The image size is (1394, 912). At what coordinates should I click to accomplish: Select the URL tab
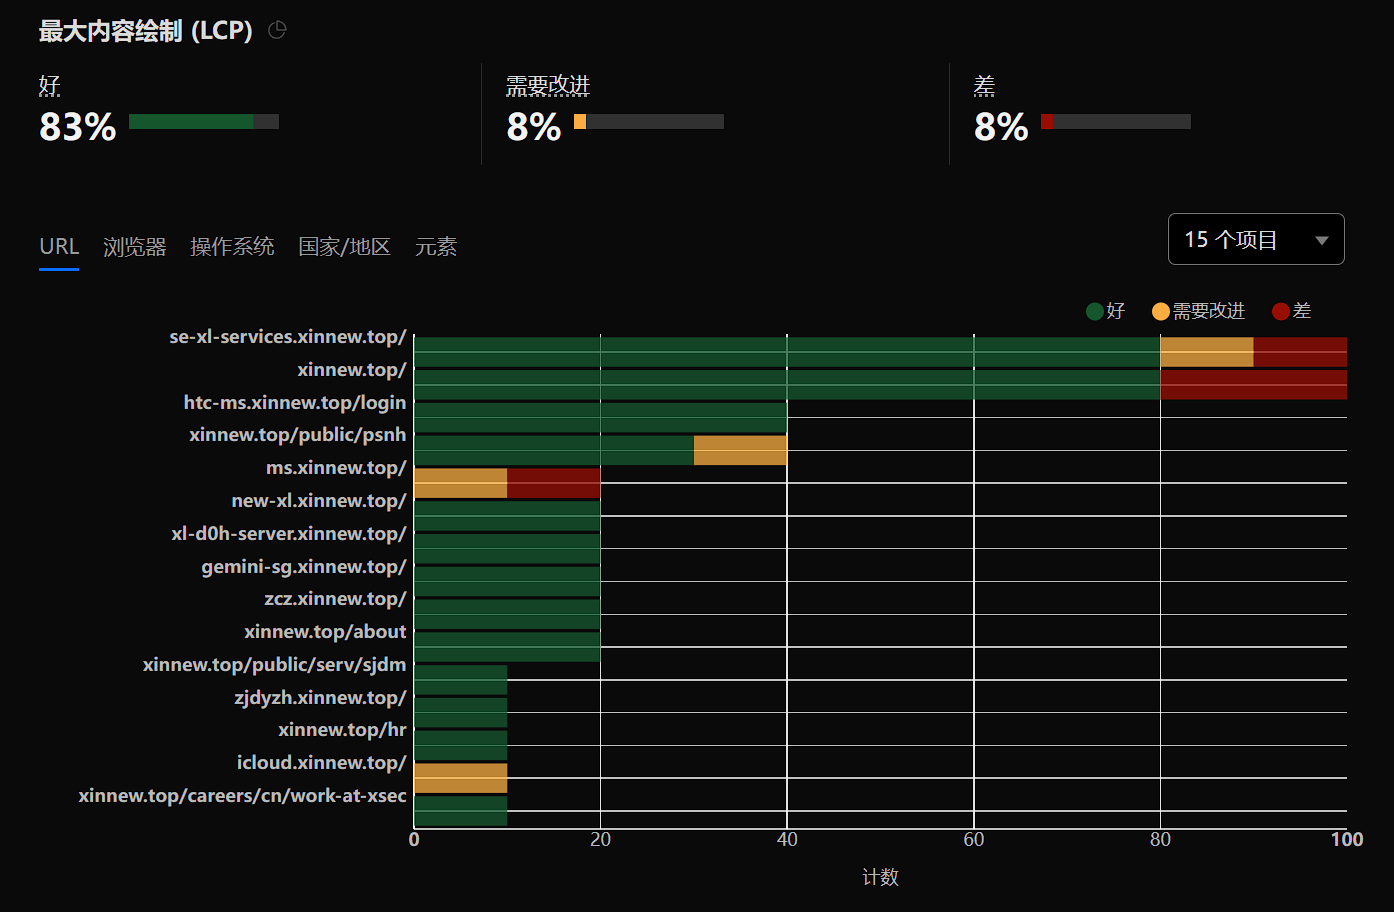point(59,247)
